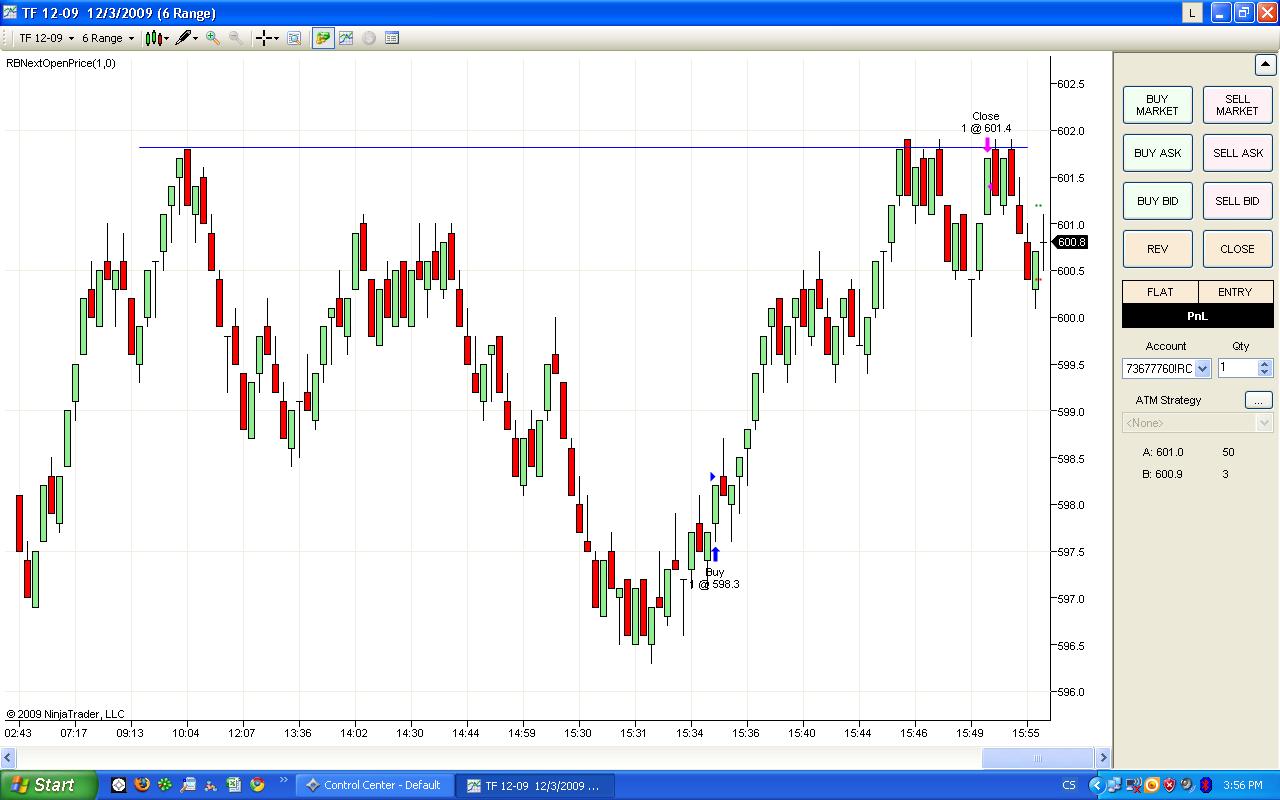Click the horizontal scrollbar thumb
This screenshot has width=1280, height=800.
(x=1037, y=758)
